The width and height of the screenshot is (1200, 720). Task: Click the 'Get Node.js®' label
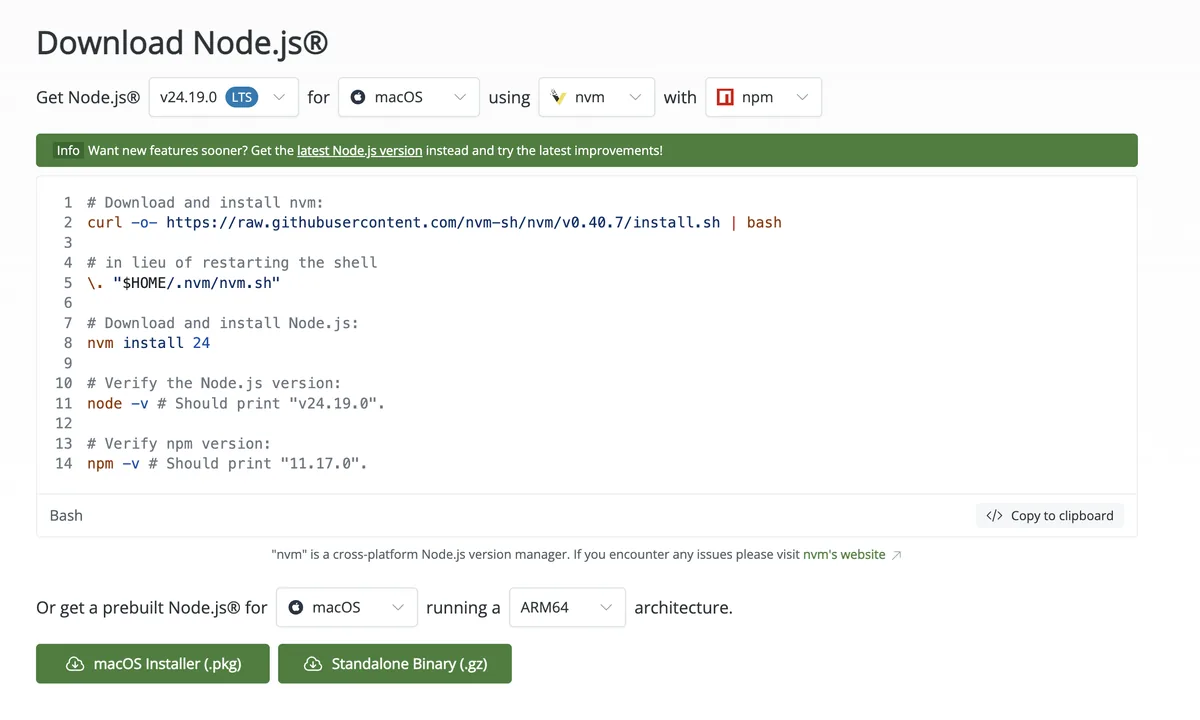click(x=88, y=97)
